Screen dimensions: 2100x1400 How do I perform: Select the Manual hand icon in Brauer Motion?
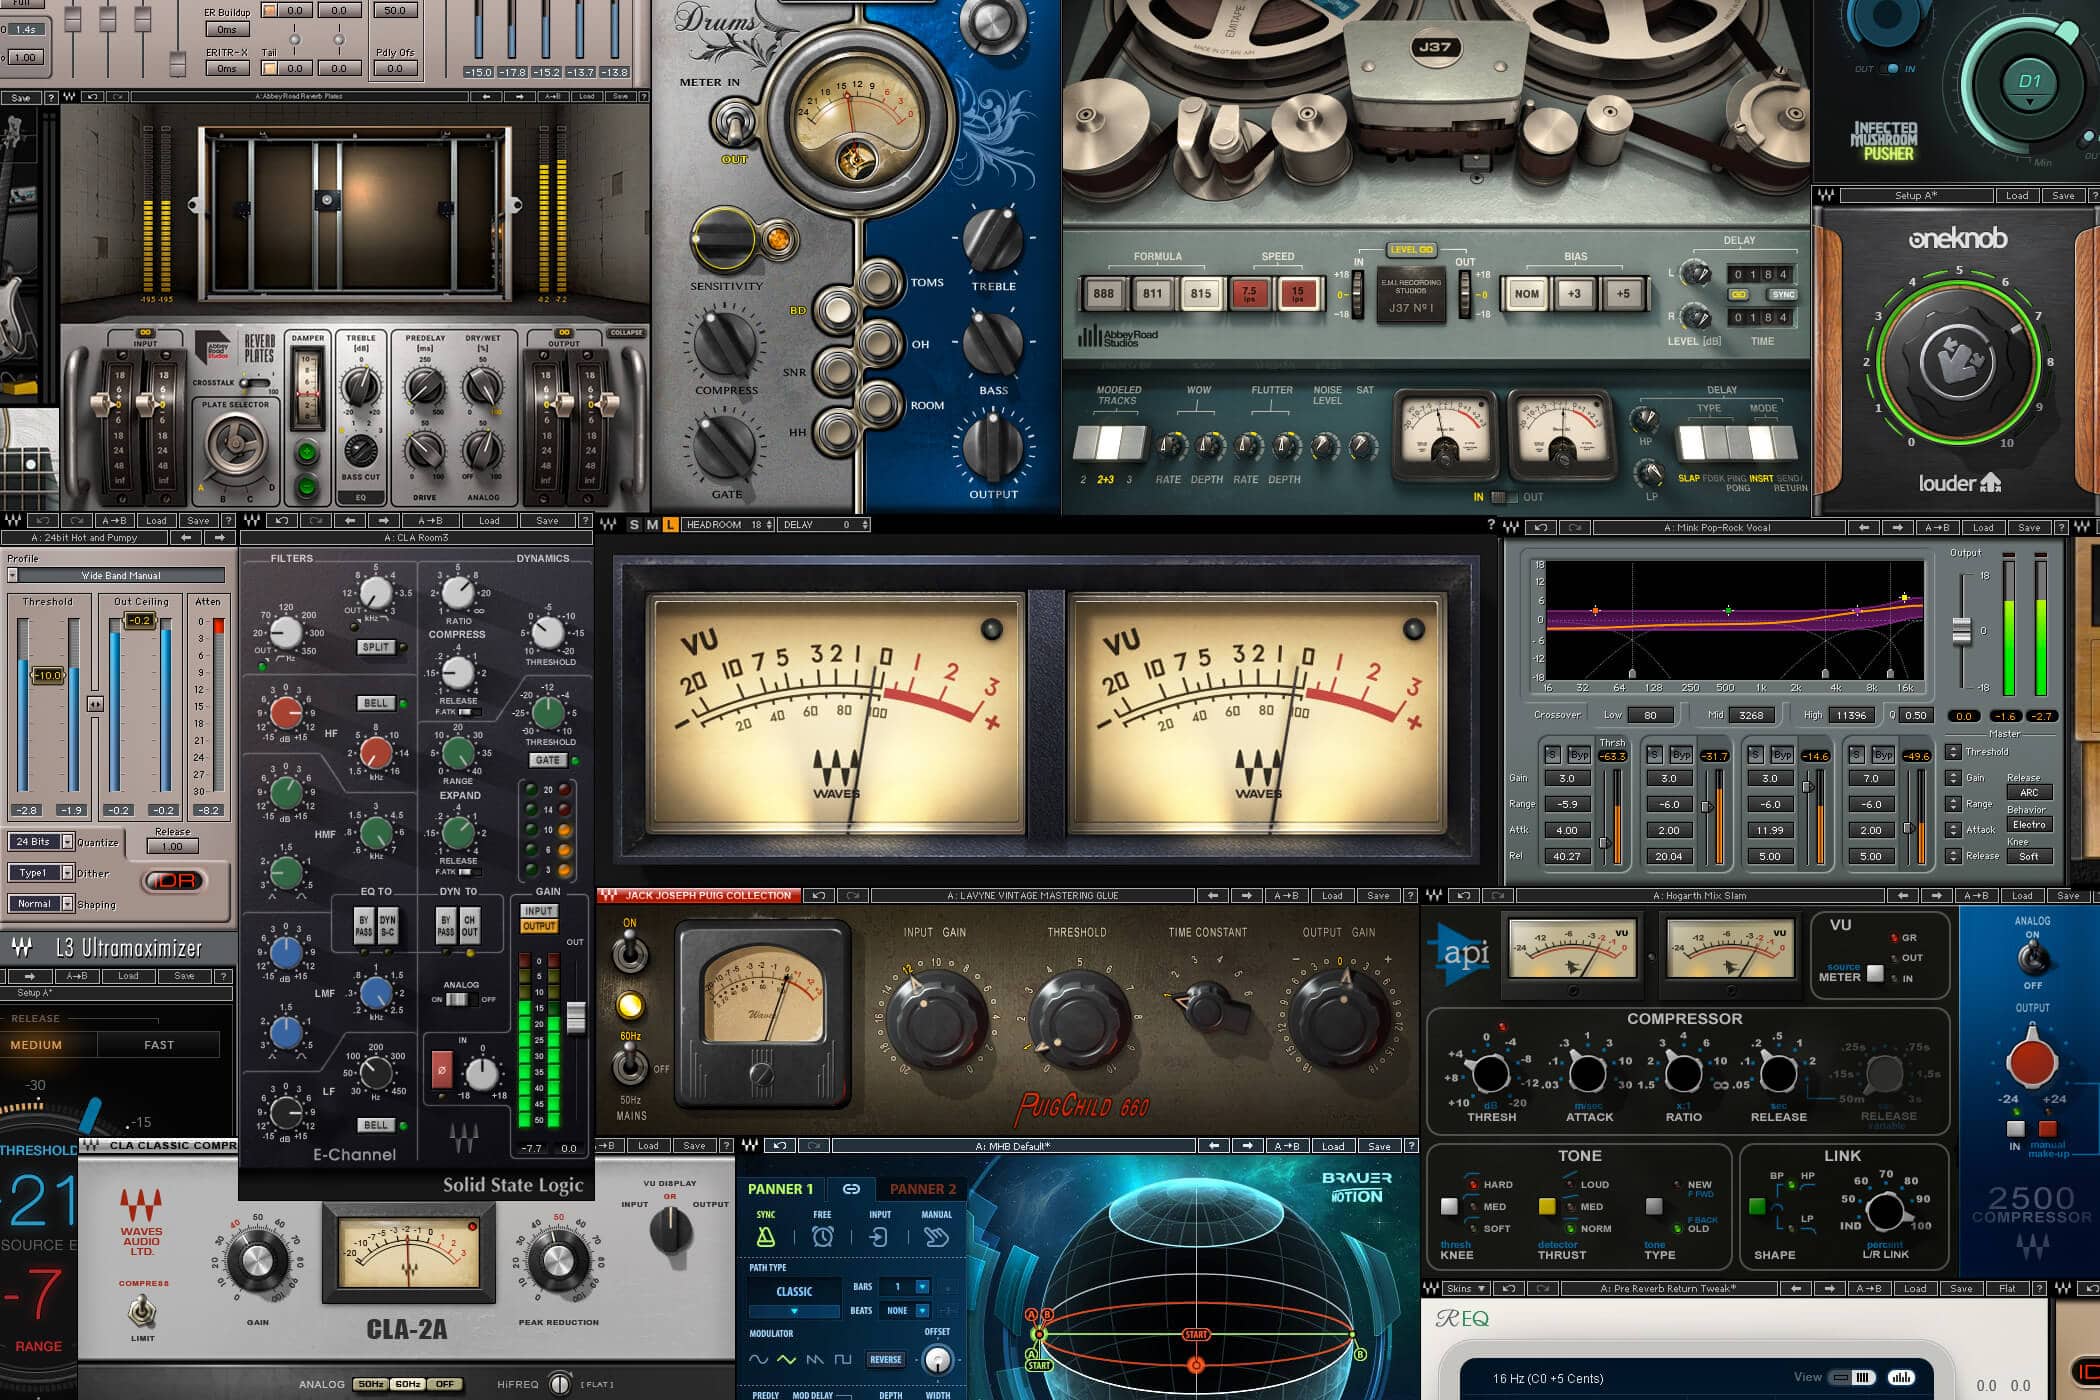click(x=936, y=1237)
